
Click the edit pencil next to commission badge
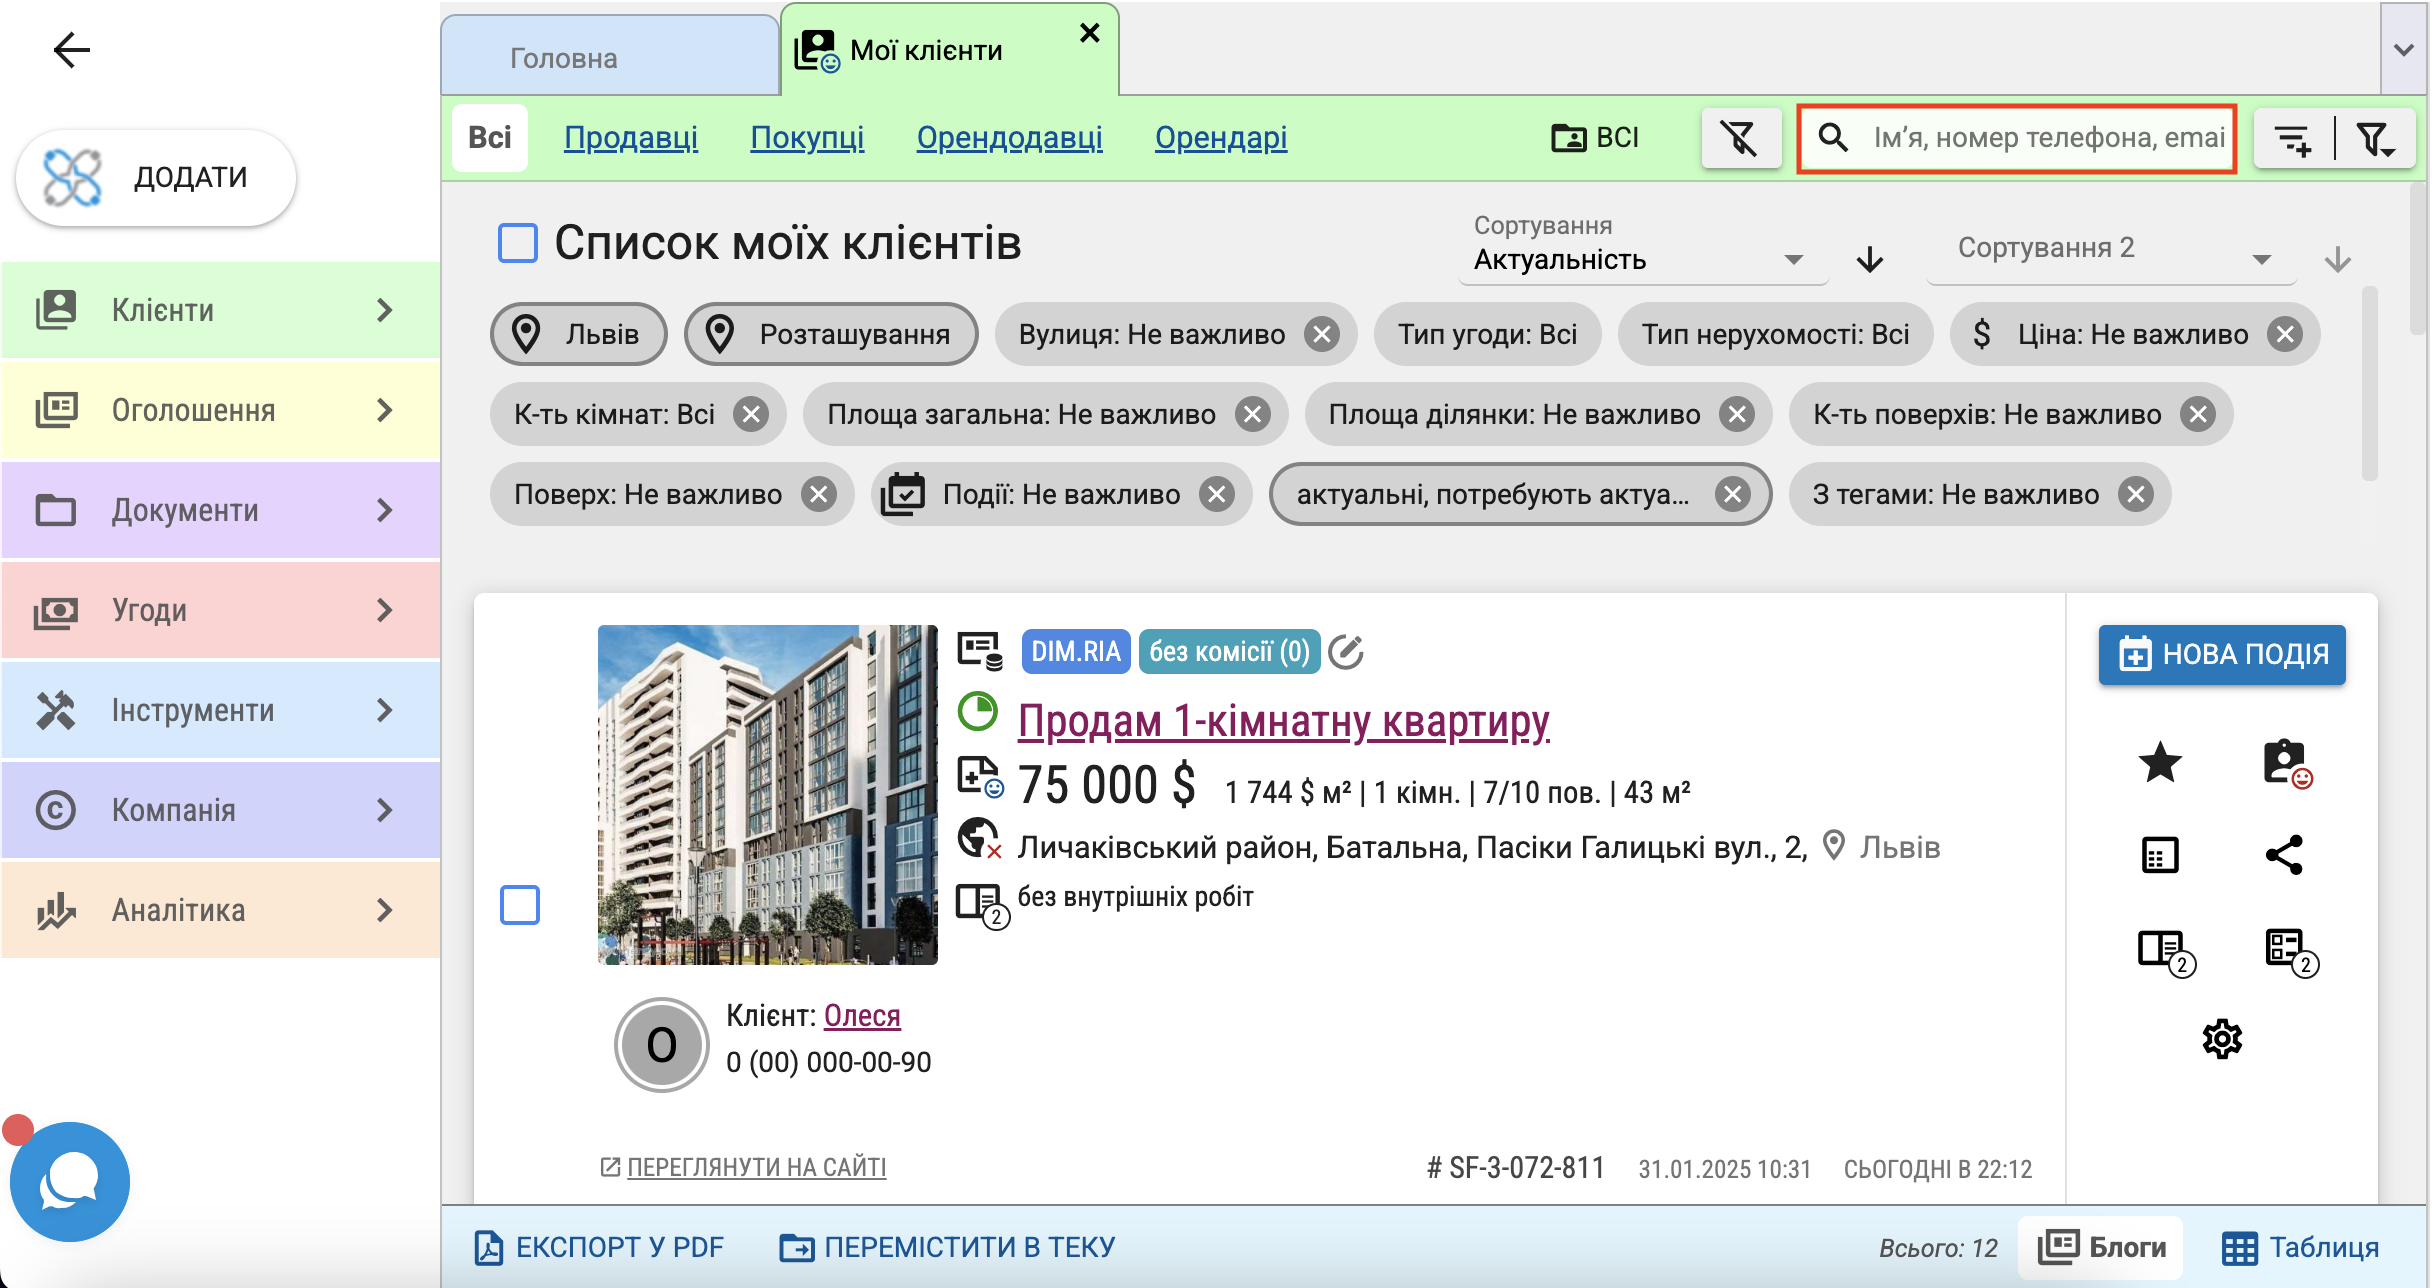[1346, 652]
